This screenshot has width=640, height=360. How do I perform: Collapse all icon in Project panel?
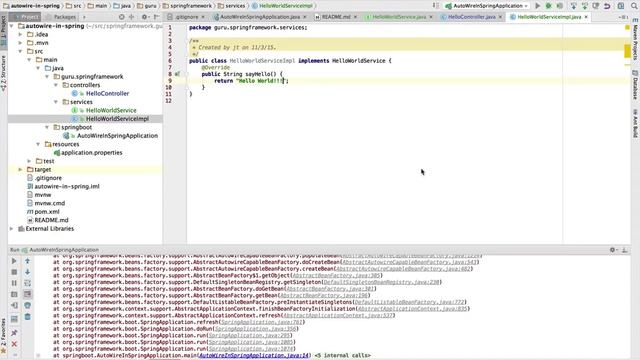point(131,17)
